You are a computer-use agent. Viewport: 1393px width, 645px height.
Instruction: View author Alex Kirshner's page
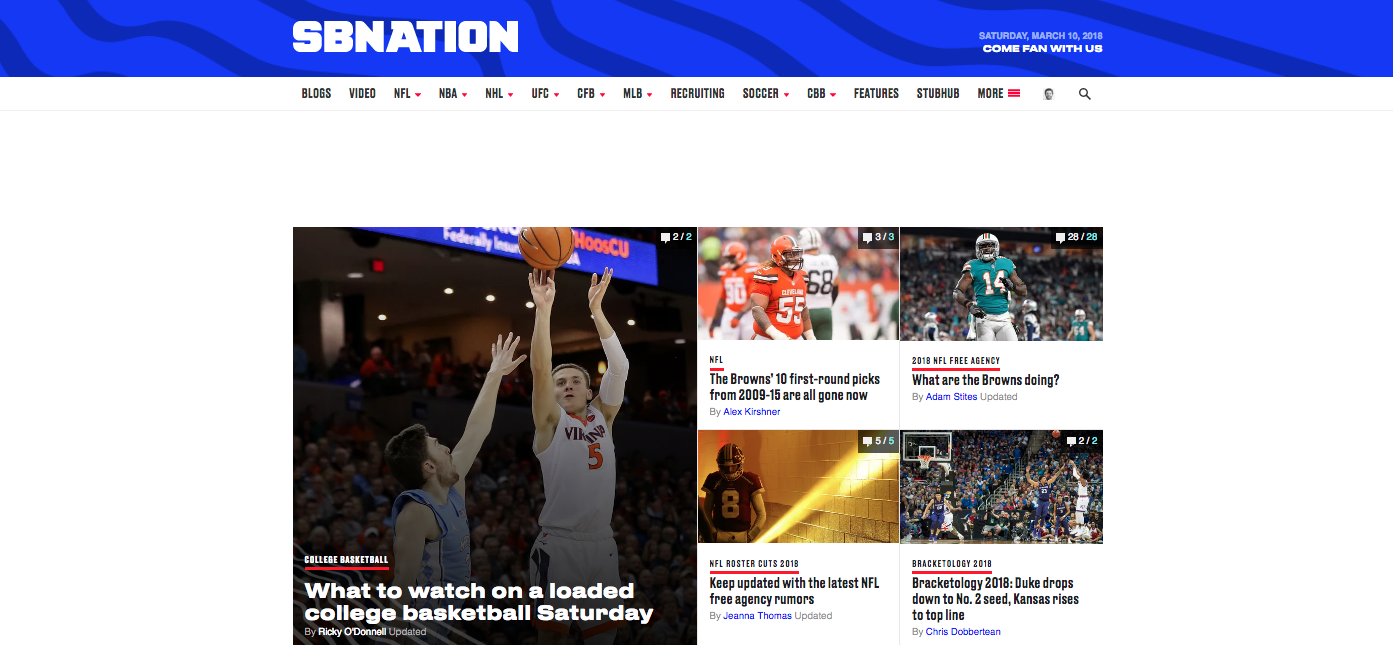pyautogui.click(x=752, y=412)
